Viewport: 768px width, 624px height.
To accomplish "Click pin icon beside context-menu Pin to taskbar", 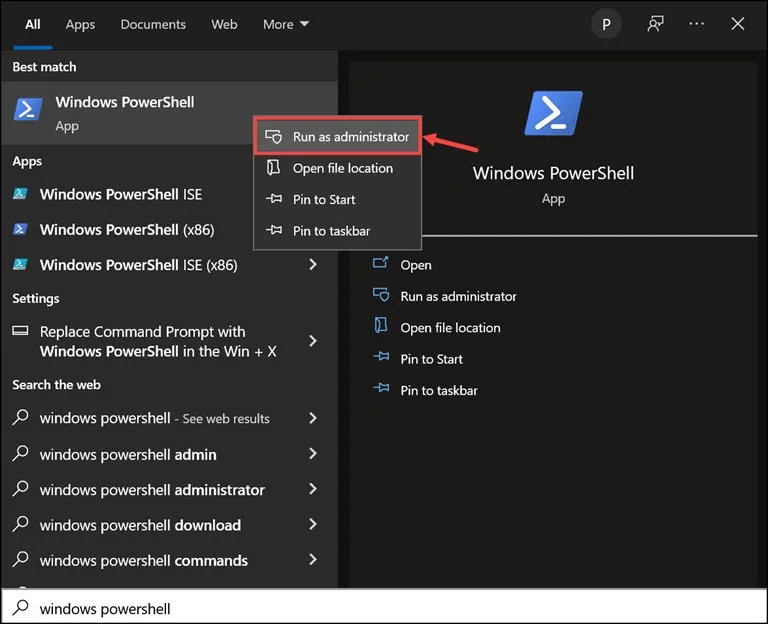I will pyautogui.click(x=273, y=229).
